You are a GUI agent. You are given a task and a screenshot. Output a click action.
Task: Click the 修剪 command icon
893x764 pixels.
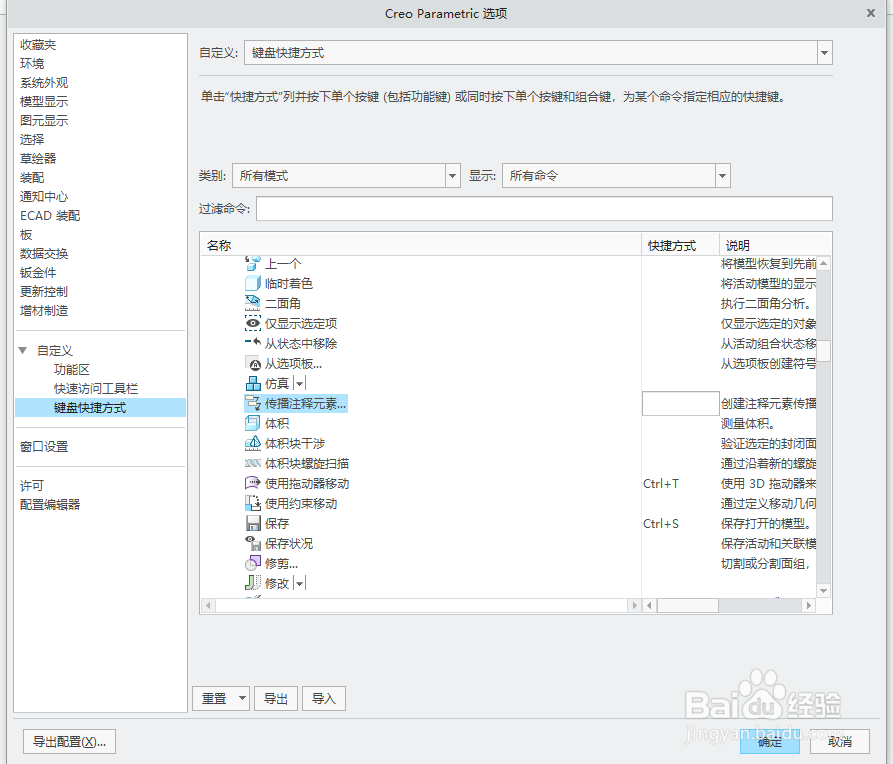click(x=253, y=563)
